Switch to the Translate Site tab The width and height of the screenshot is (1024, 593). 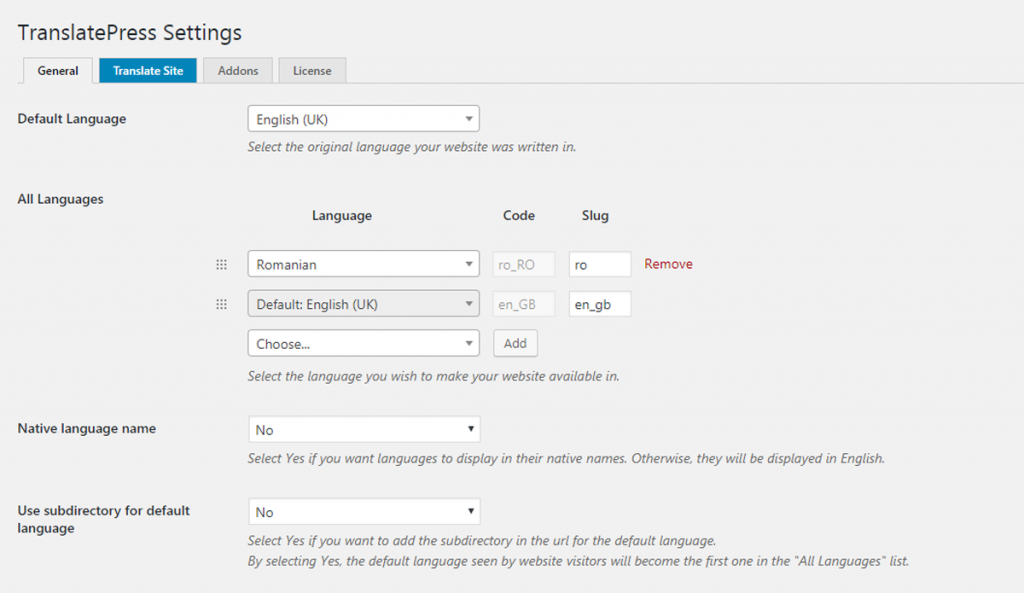(x=148, y=71)
